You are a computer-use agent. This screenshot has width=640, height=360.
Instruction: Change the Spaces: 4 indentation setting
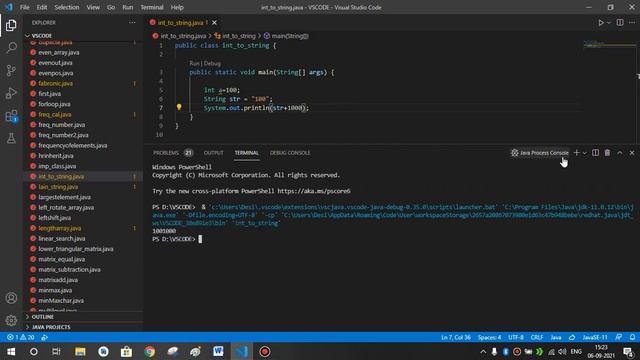coord(489,337)
